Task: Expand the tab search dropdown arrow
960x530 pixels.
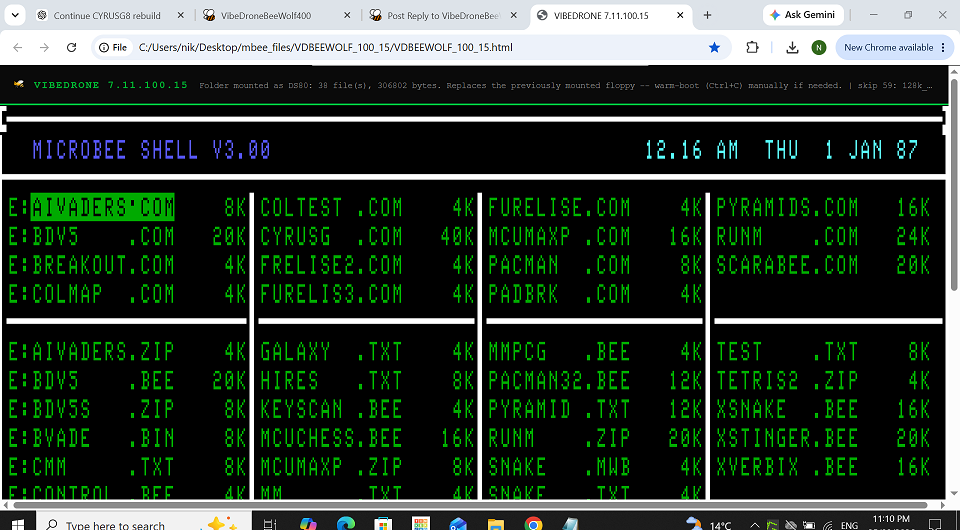Action: [x=15, y=15]
